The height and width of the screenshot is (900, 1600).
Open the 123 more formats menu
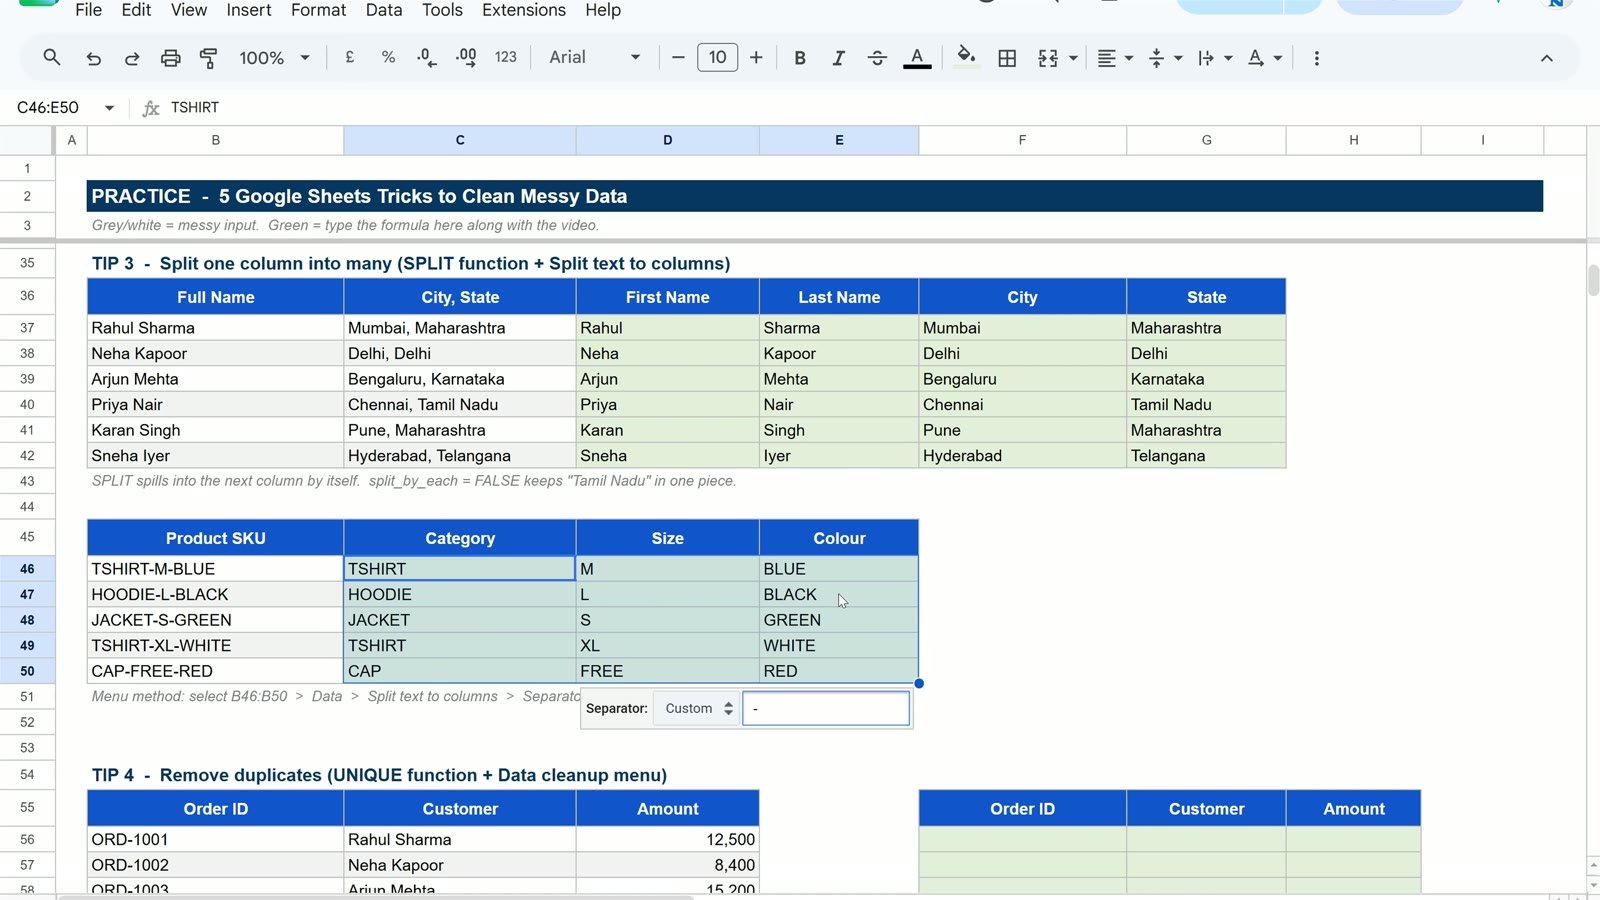[x=506, y=58]
